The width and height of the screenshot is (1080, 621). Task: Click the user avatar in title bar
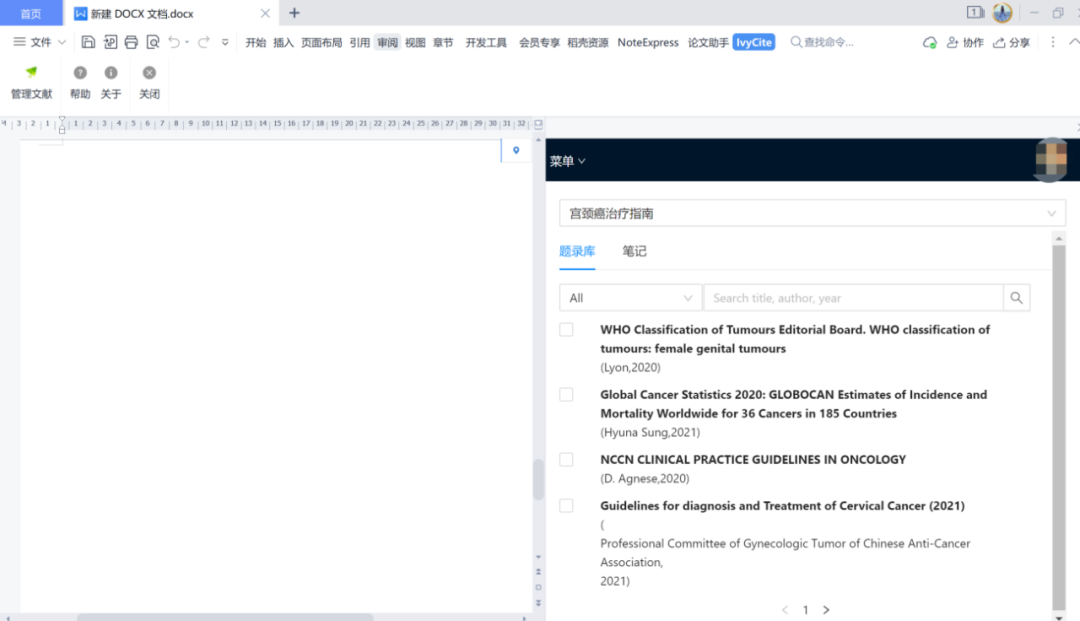pyautogui.click(x=1002, y=12)
